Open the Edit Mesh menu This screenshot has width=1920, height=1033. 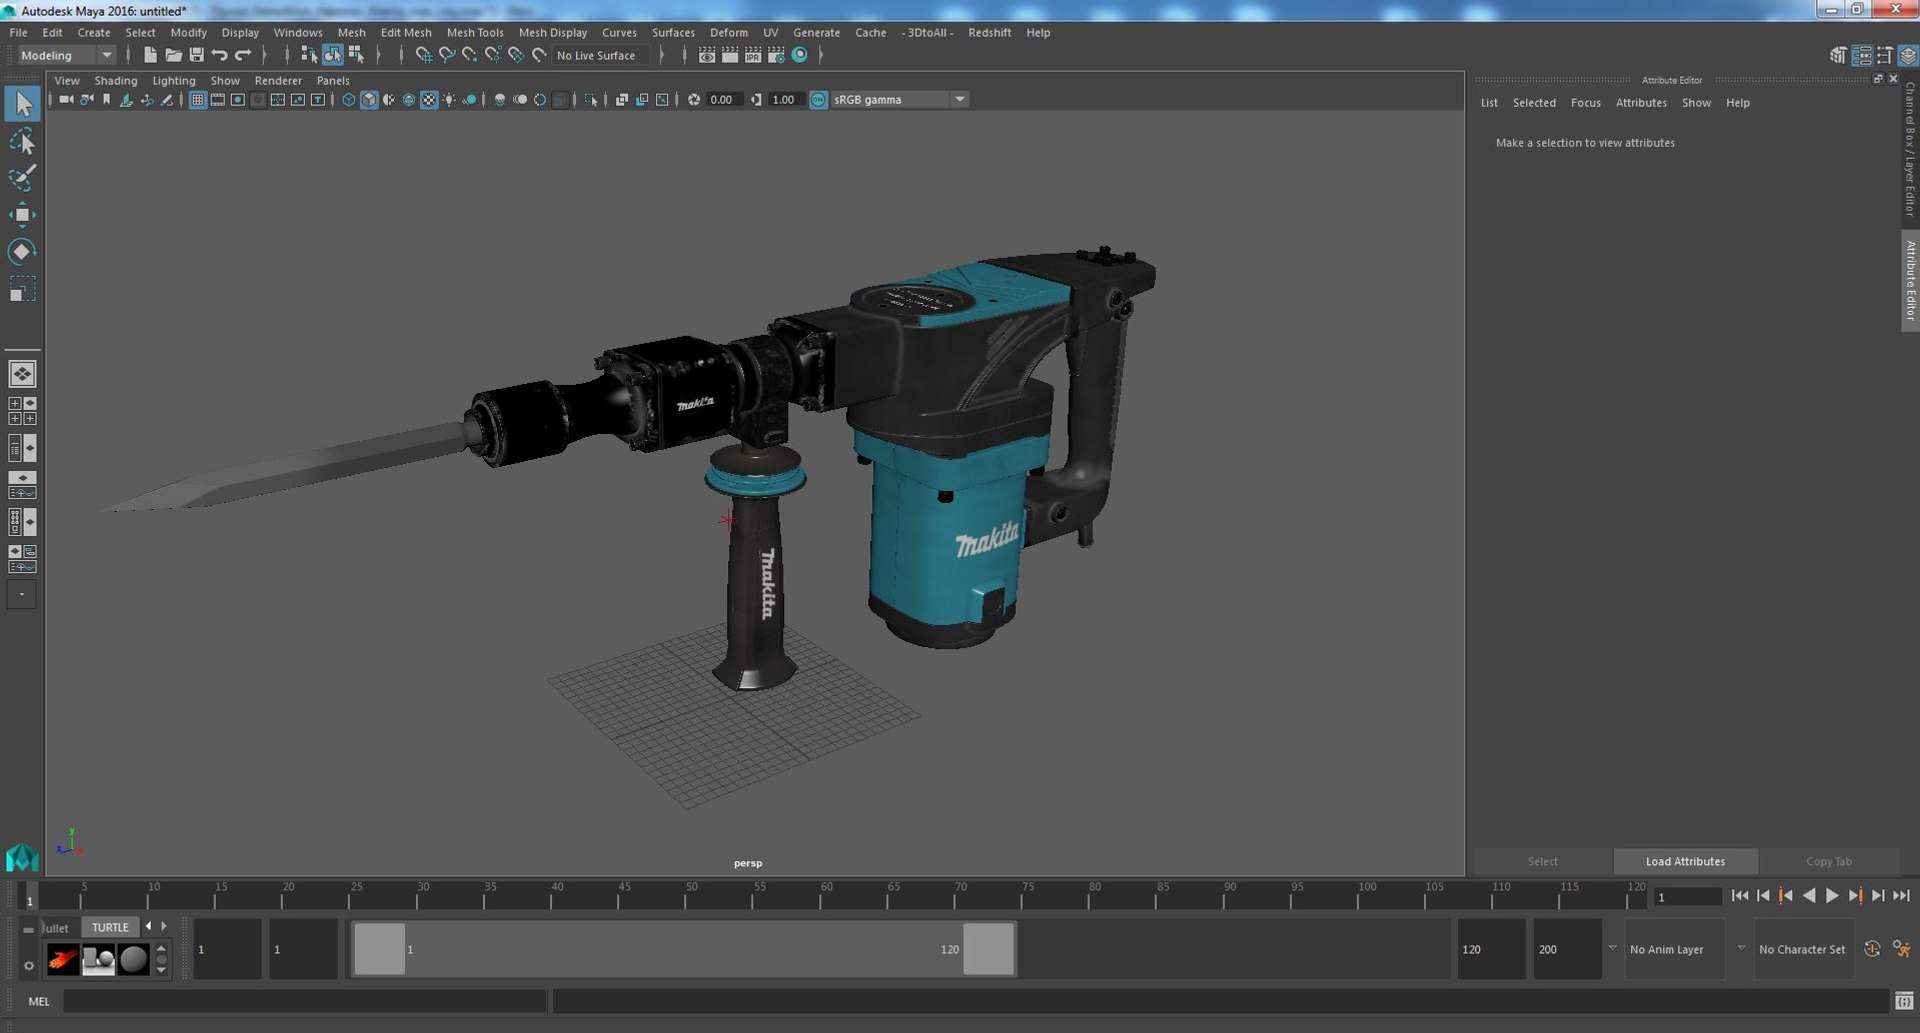(x=406, y=32)
